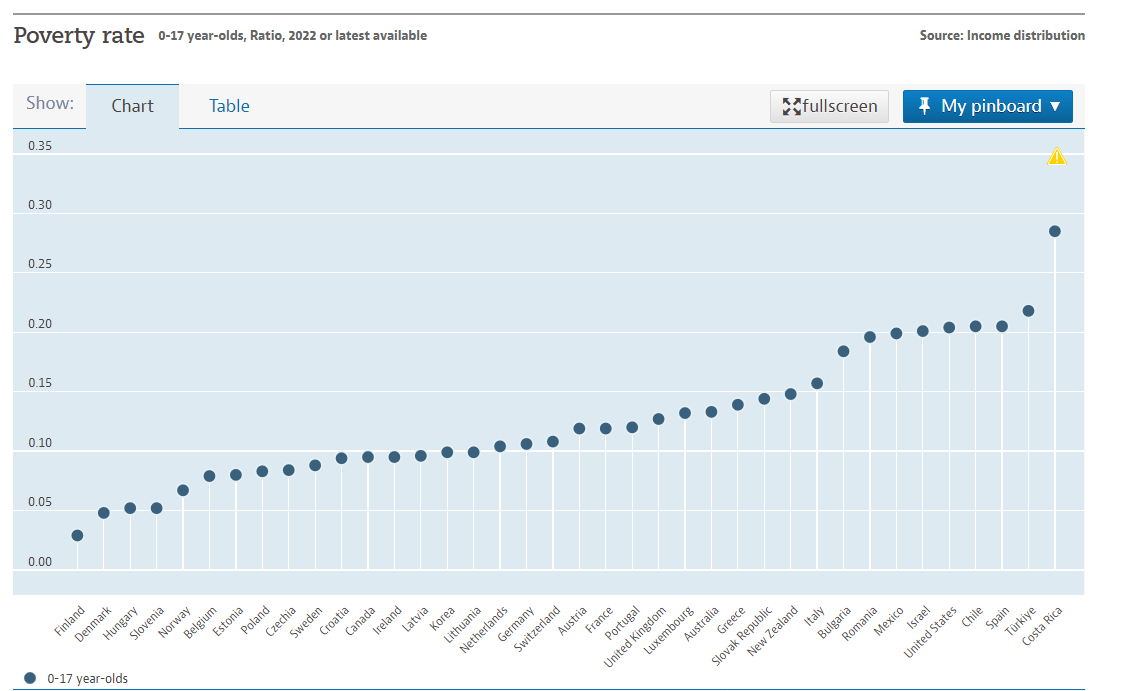
Task: Expand the My pinboard dropdown
Action: [x=987, y=106]
